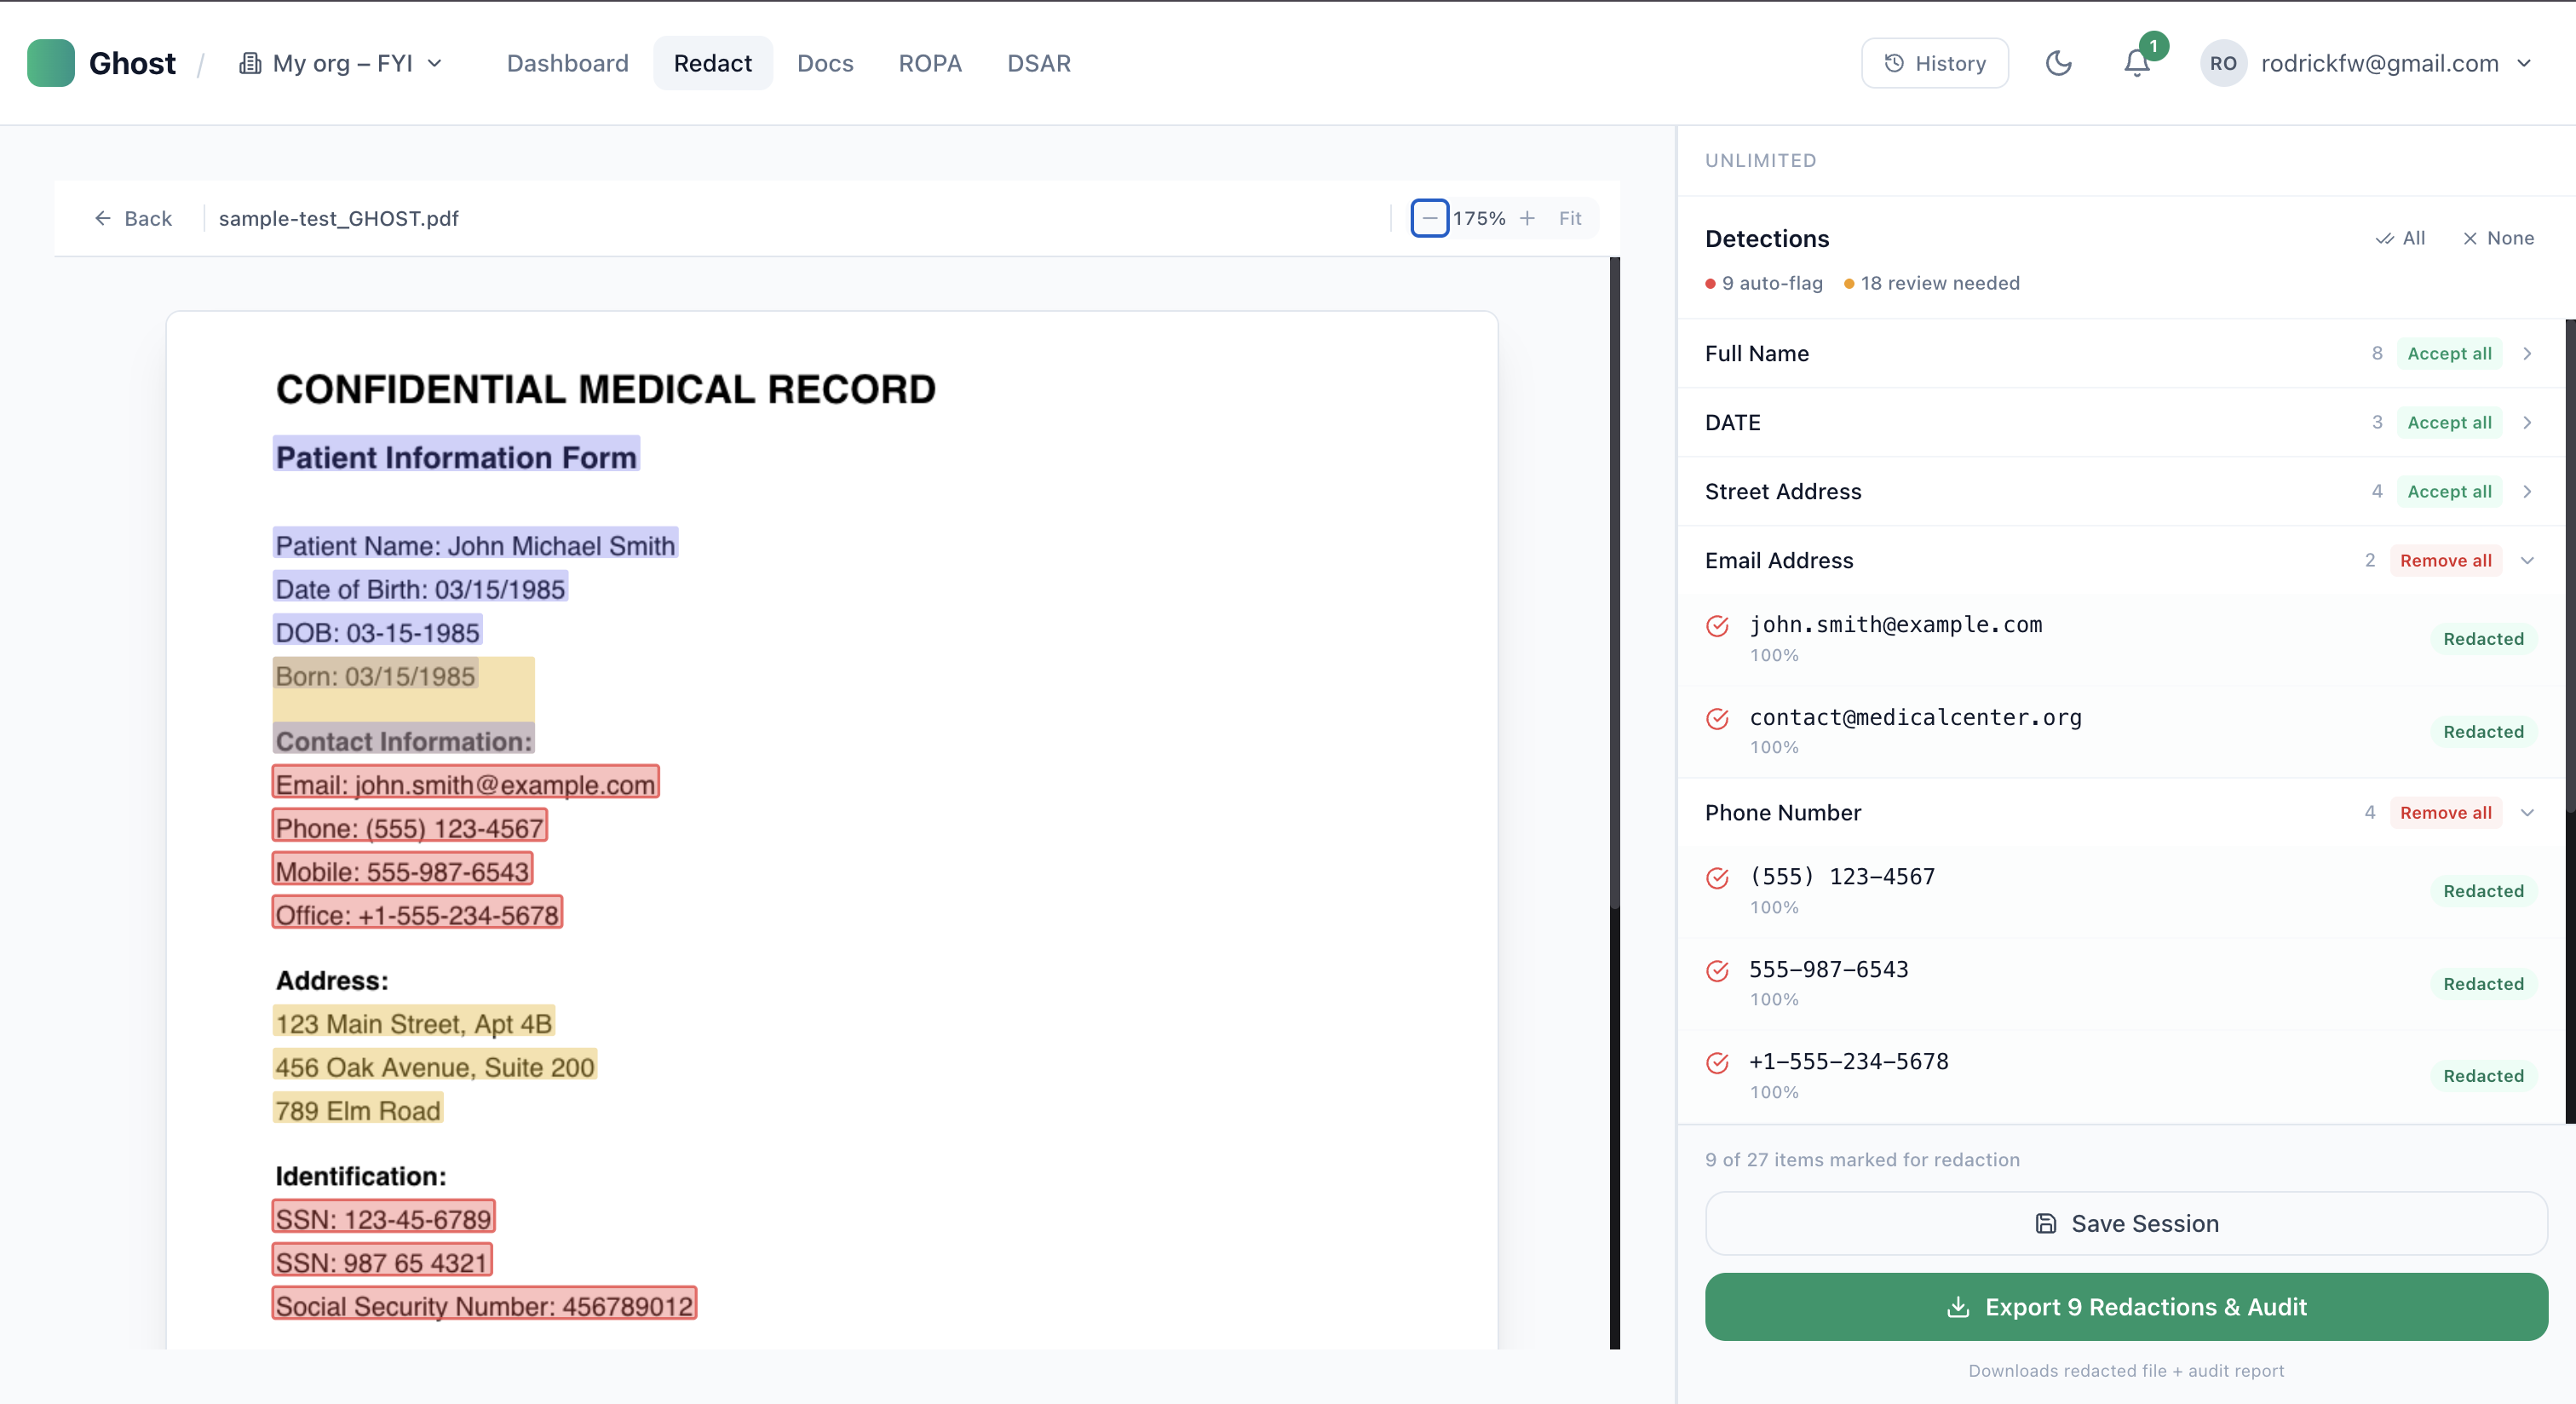The height and width of the screenshot is (1404, 2576).
Task: Toggle redaction check for john.smith@example.com
Action: [x=1717, y=626]
